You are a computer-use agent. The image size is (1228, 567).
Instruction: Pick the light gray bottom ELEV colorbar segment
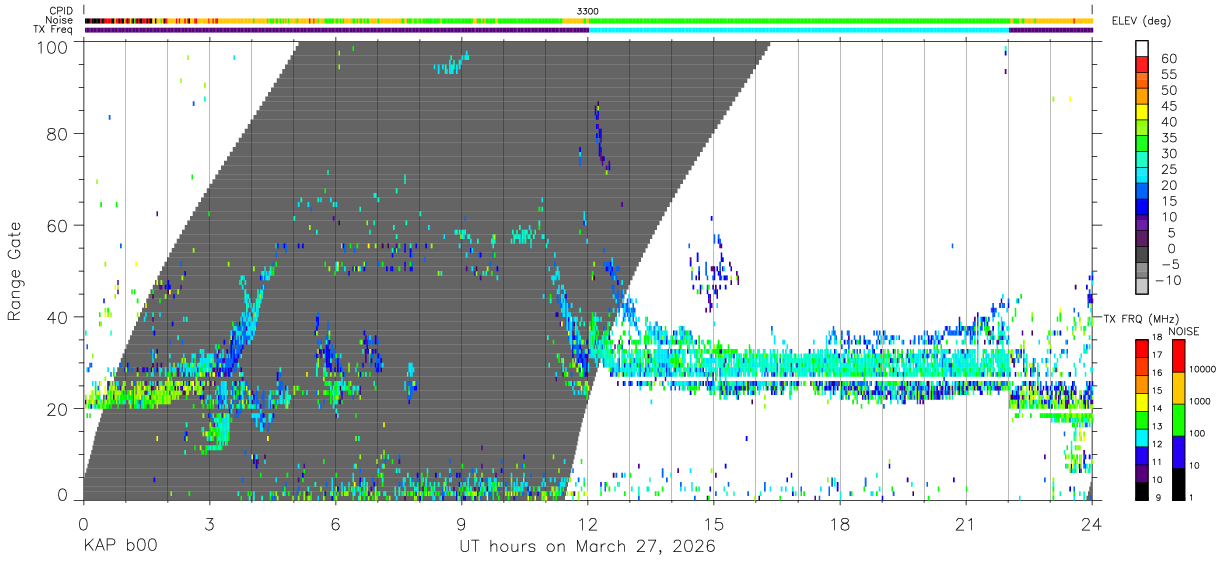point(1142,287)
